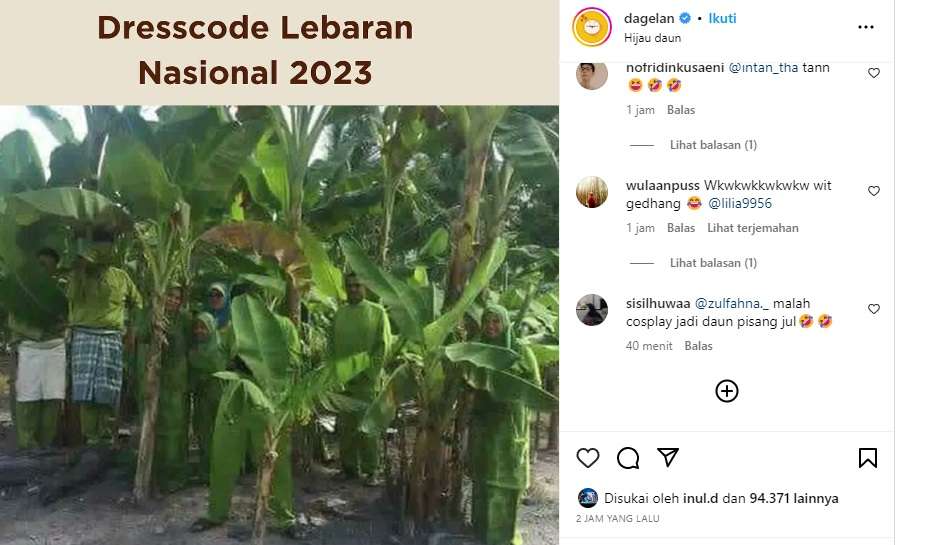Screen dimensions: 925x545
Task: Like sisilhuwaa's comment
Action: pyautogui.click(x=874, y=309)
